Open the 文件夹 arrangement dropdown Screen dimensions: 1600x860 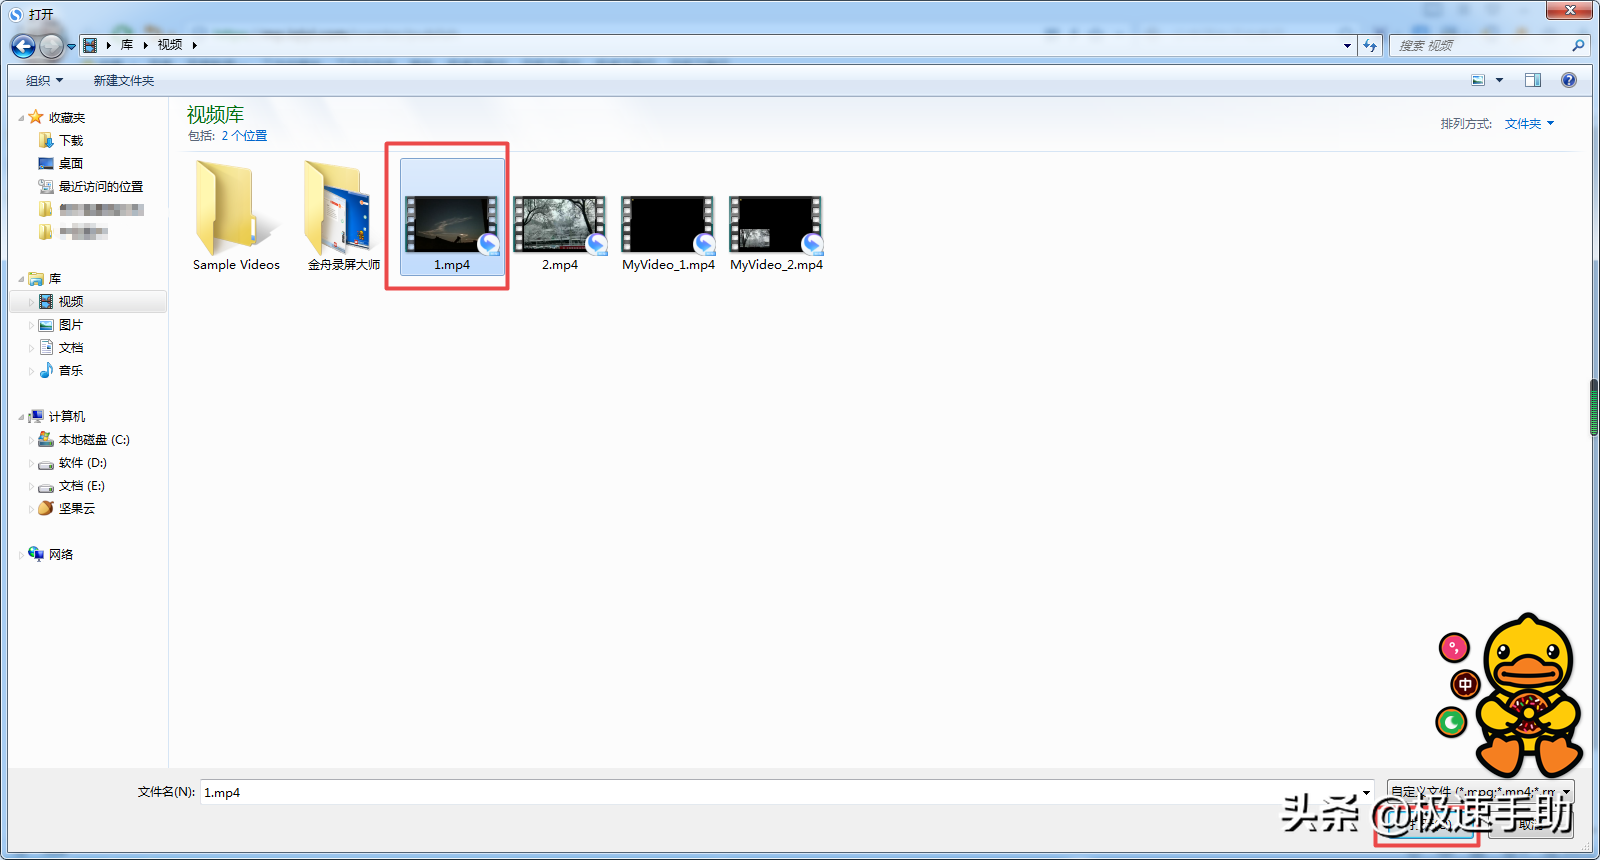(x=1529, y=124)
